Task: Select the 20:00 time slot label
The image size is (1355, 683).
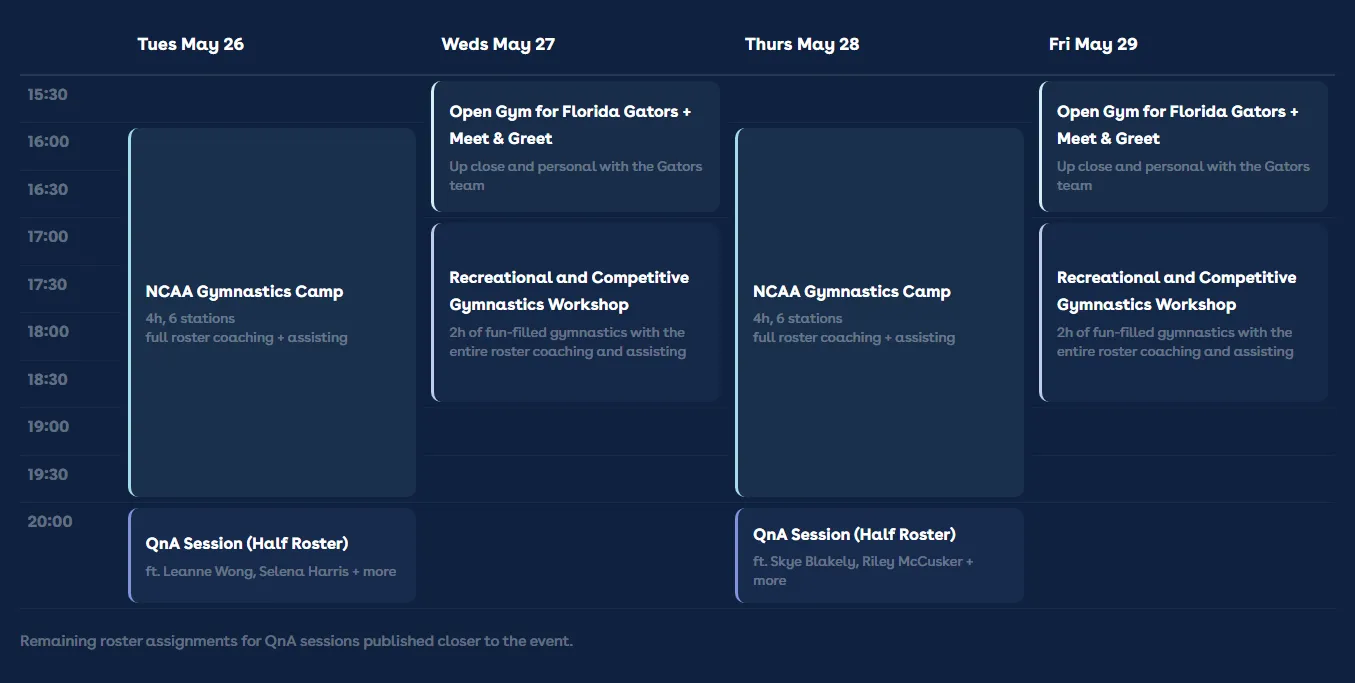Action: [x=50, y=521]
